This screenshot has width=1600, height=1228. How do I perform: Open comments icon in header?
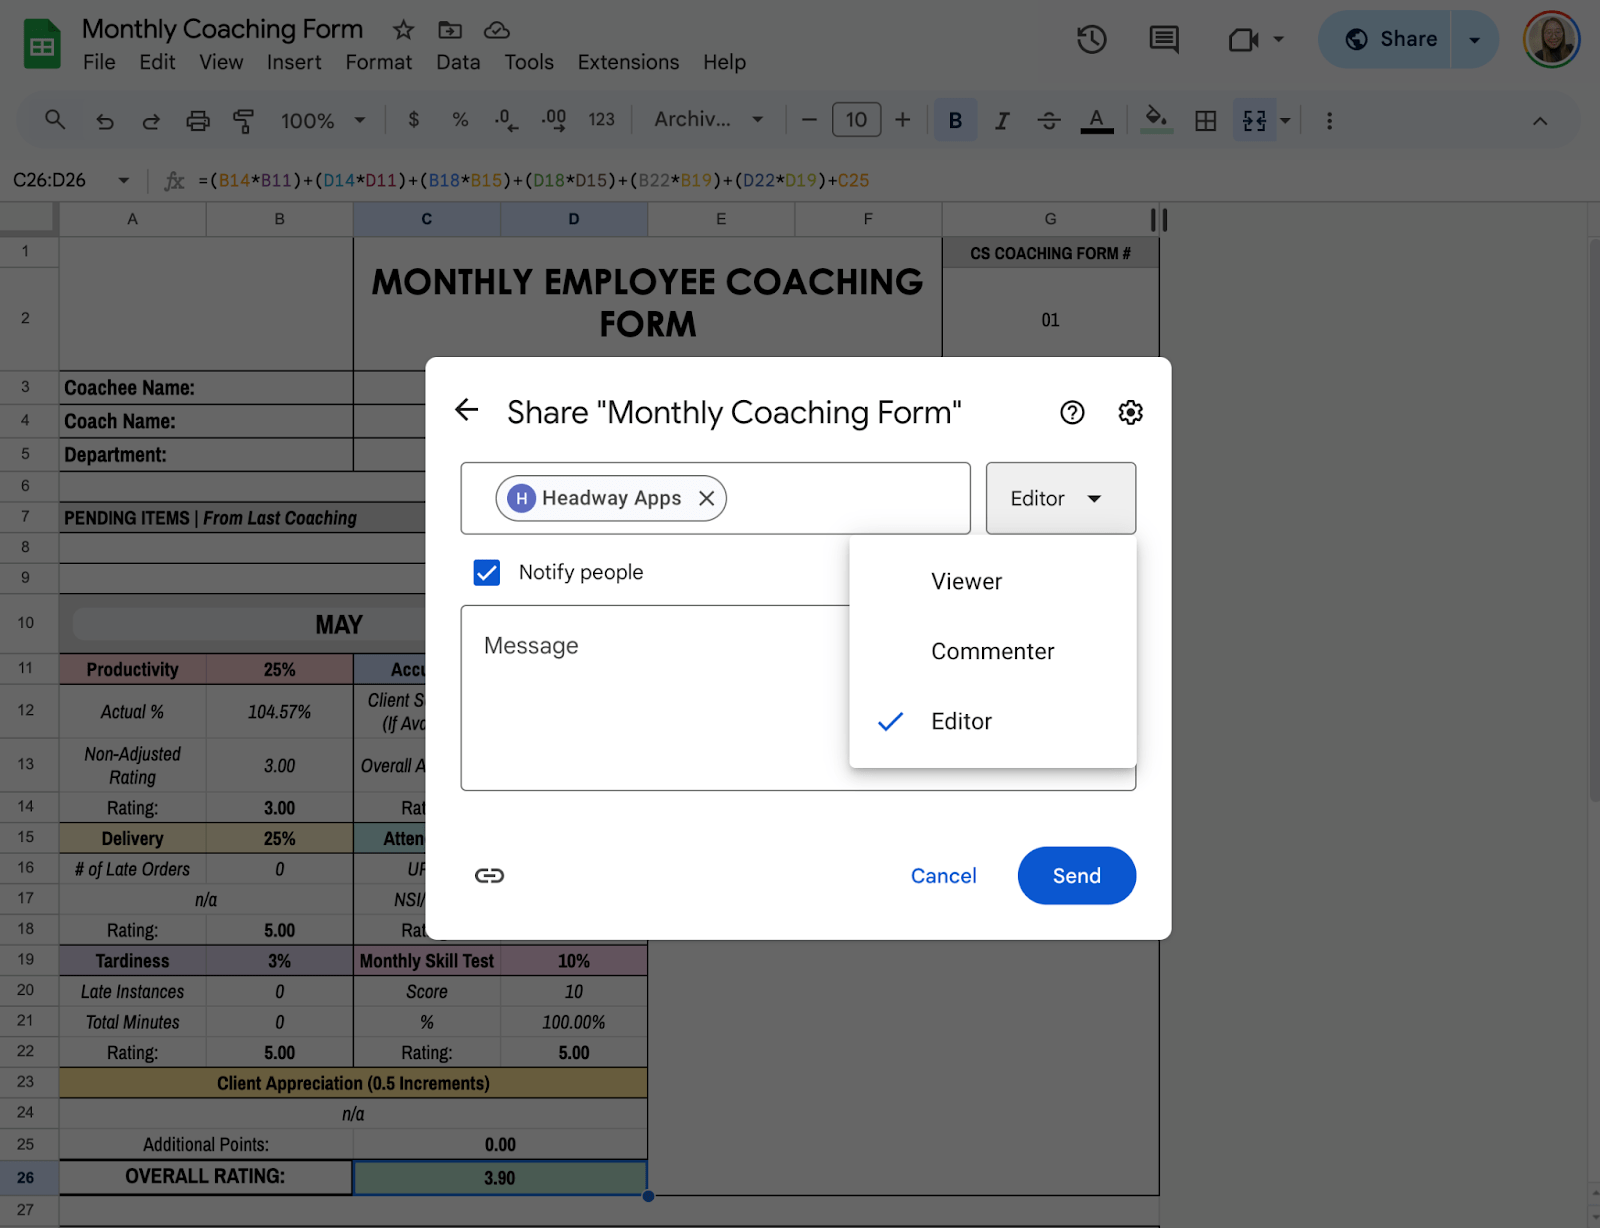point(1163,40)
